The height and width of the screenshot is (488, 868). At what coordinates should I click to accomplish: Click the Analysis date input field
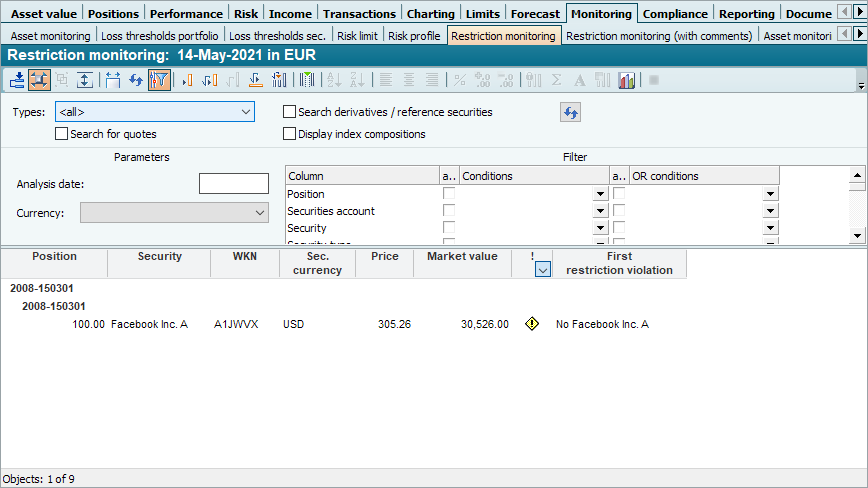[234, 184]
